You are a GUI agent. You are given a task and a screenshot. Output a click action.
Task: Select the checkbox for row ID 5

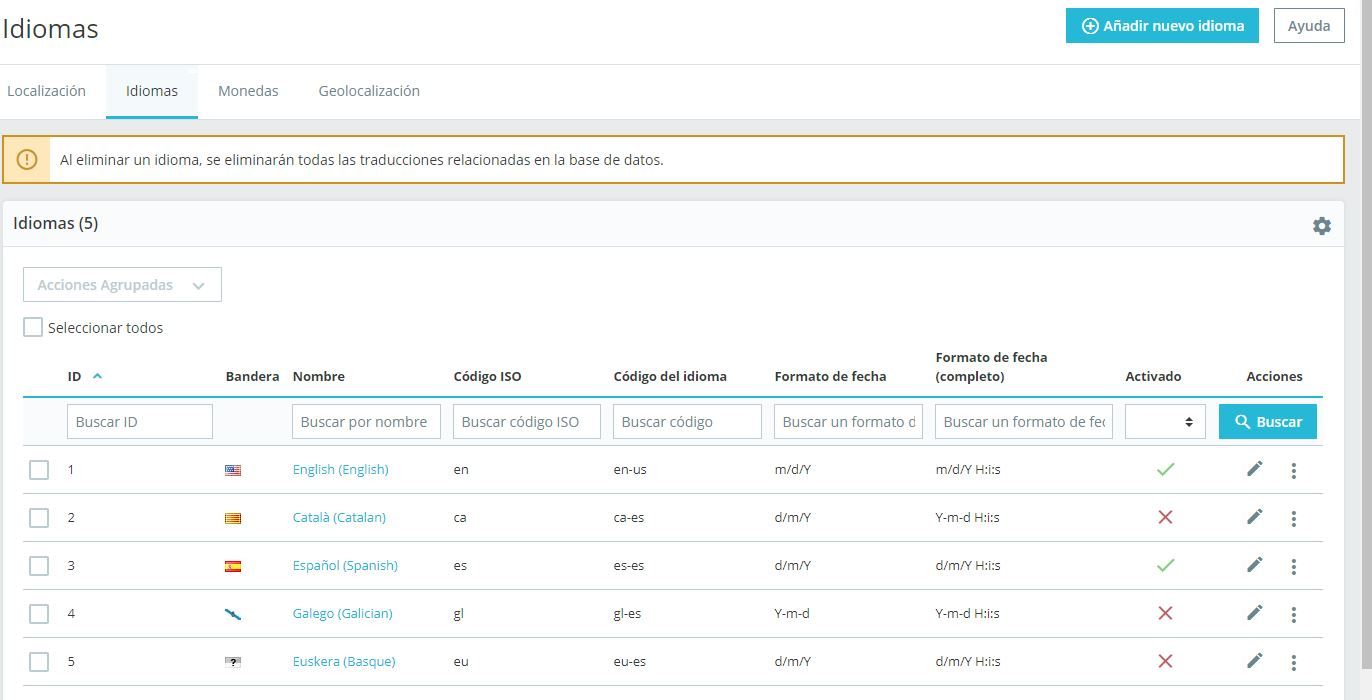(39, 661)
